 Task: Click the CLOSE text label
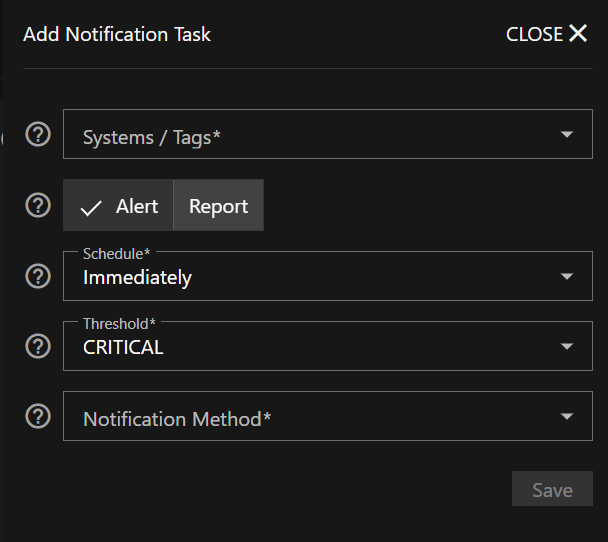[534, 34]
